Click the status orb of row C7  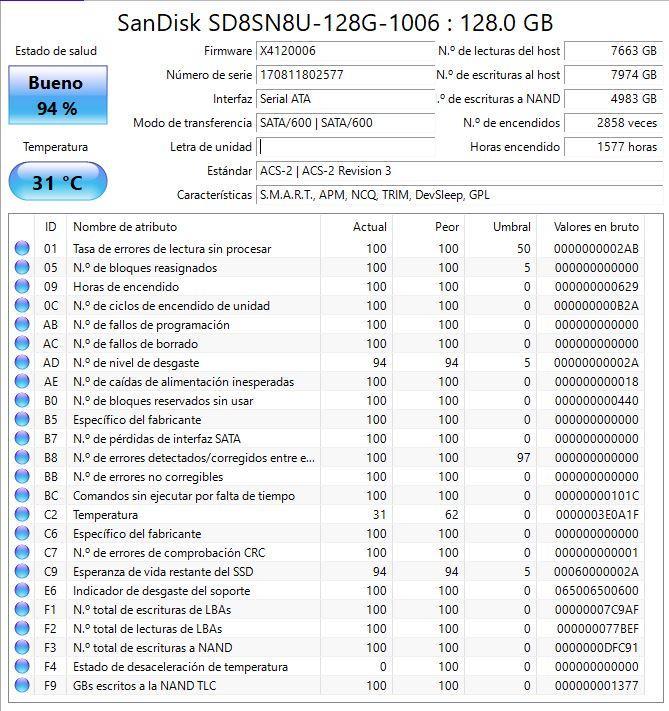tap(22, 553)
